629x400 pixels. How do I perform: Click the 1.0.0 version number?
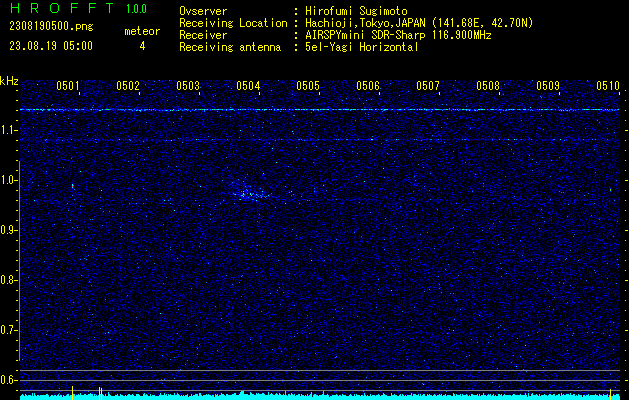(136, 9)
